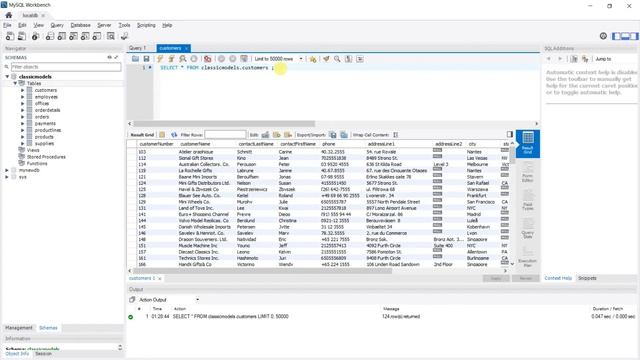Open SQL script file icon in the main toolbar
This screenshot has height=360, width=640.
click(x=22, y=36)
